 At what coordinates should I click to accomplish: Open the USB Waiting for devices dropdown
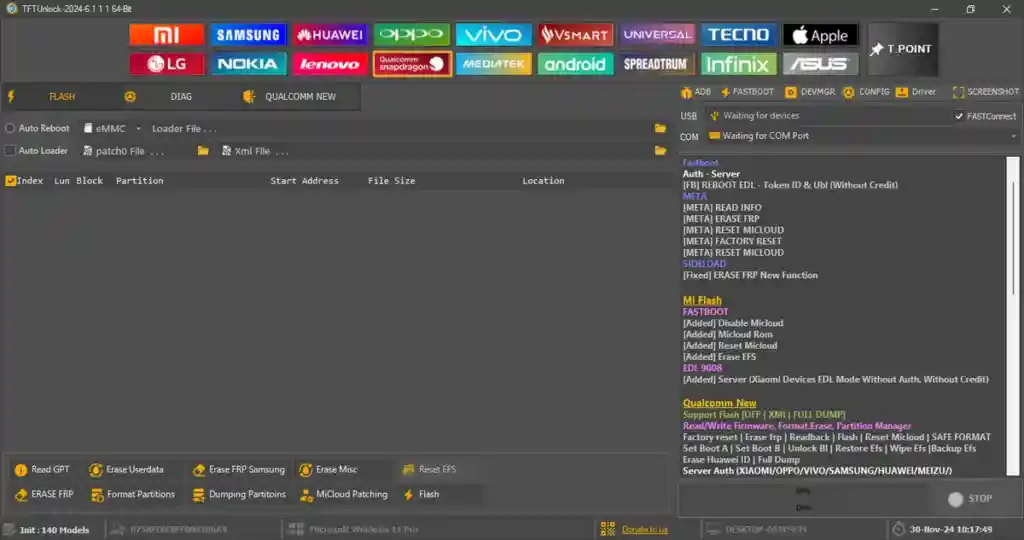(828, 116)
